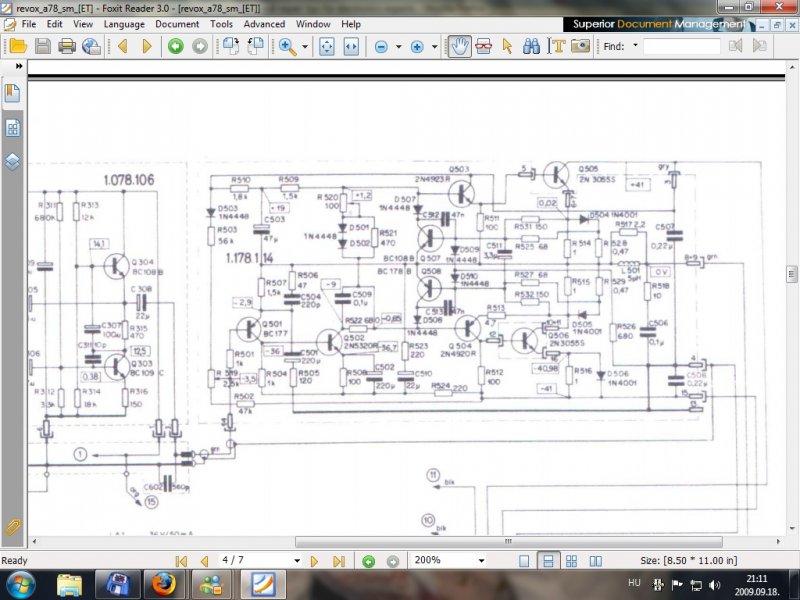Open the Layers side panel
This screenshot has height=600, width=800.
(12, 162)
